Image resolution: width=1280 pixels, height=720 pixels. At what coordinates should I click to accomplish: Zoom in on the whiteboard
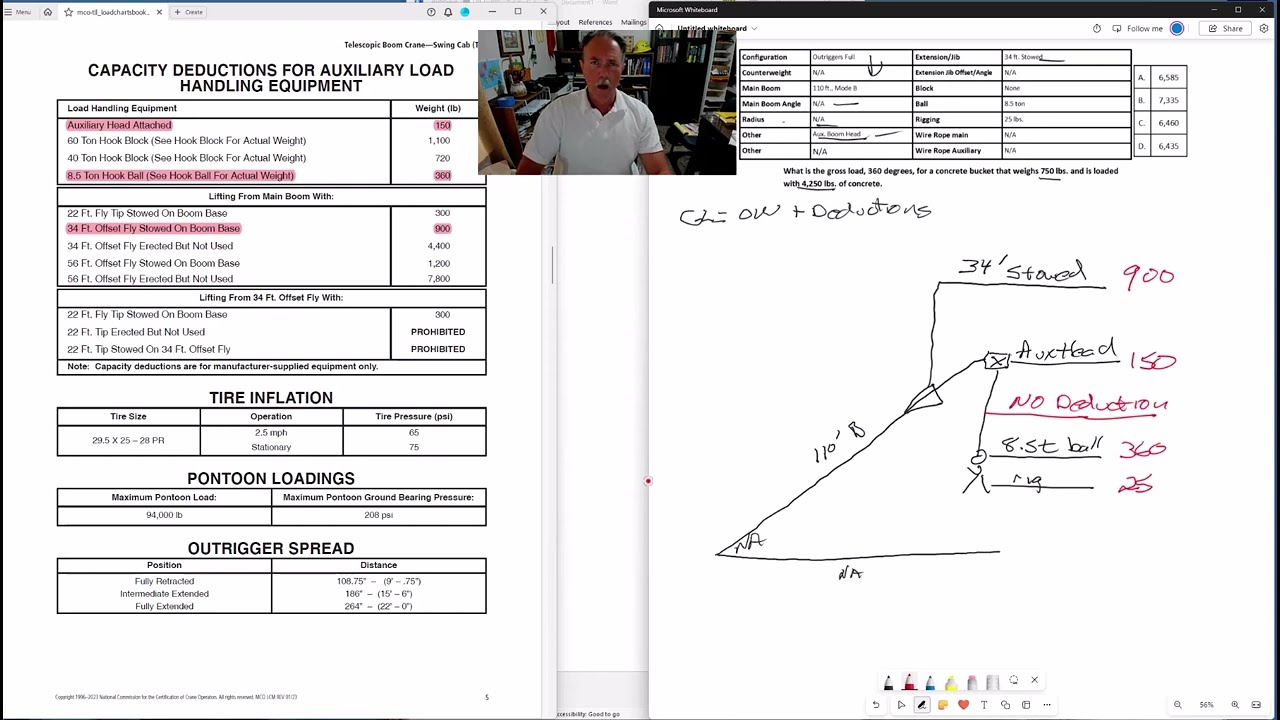coord(1235,705)
